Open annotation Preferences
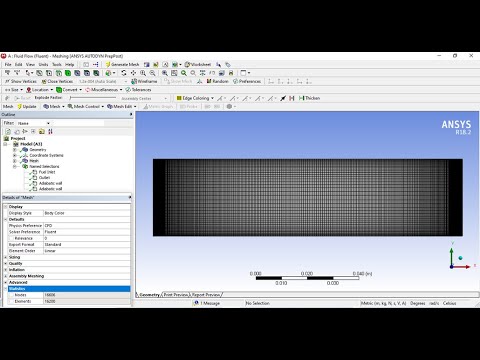480x360 pixels. pyautogui.click(x=247, y=81)
